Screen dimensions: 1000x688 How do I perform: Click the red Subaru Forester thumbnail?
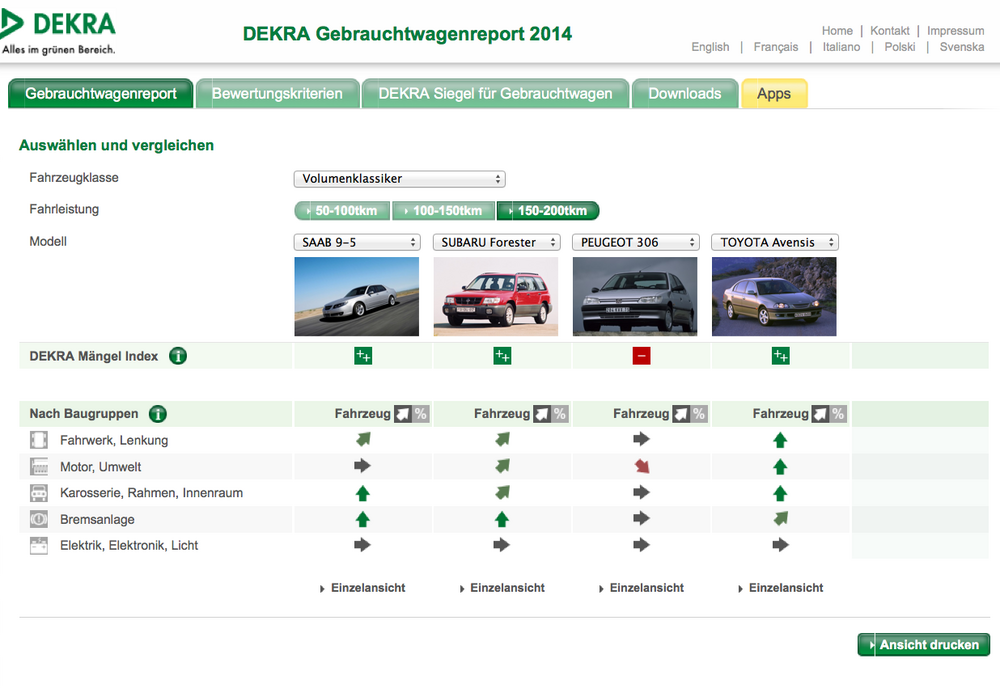tap(496, 296)
